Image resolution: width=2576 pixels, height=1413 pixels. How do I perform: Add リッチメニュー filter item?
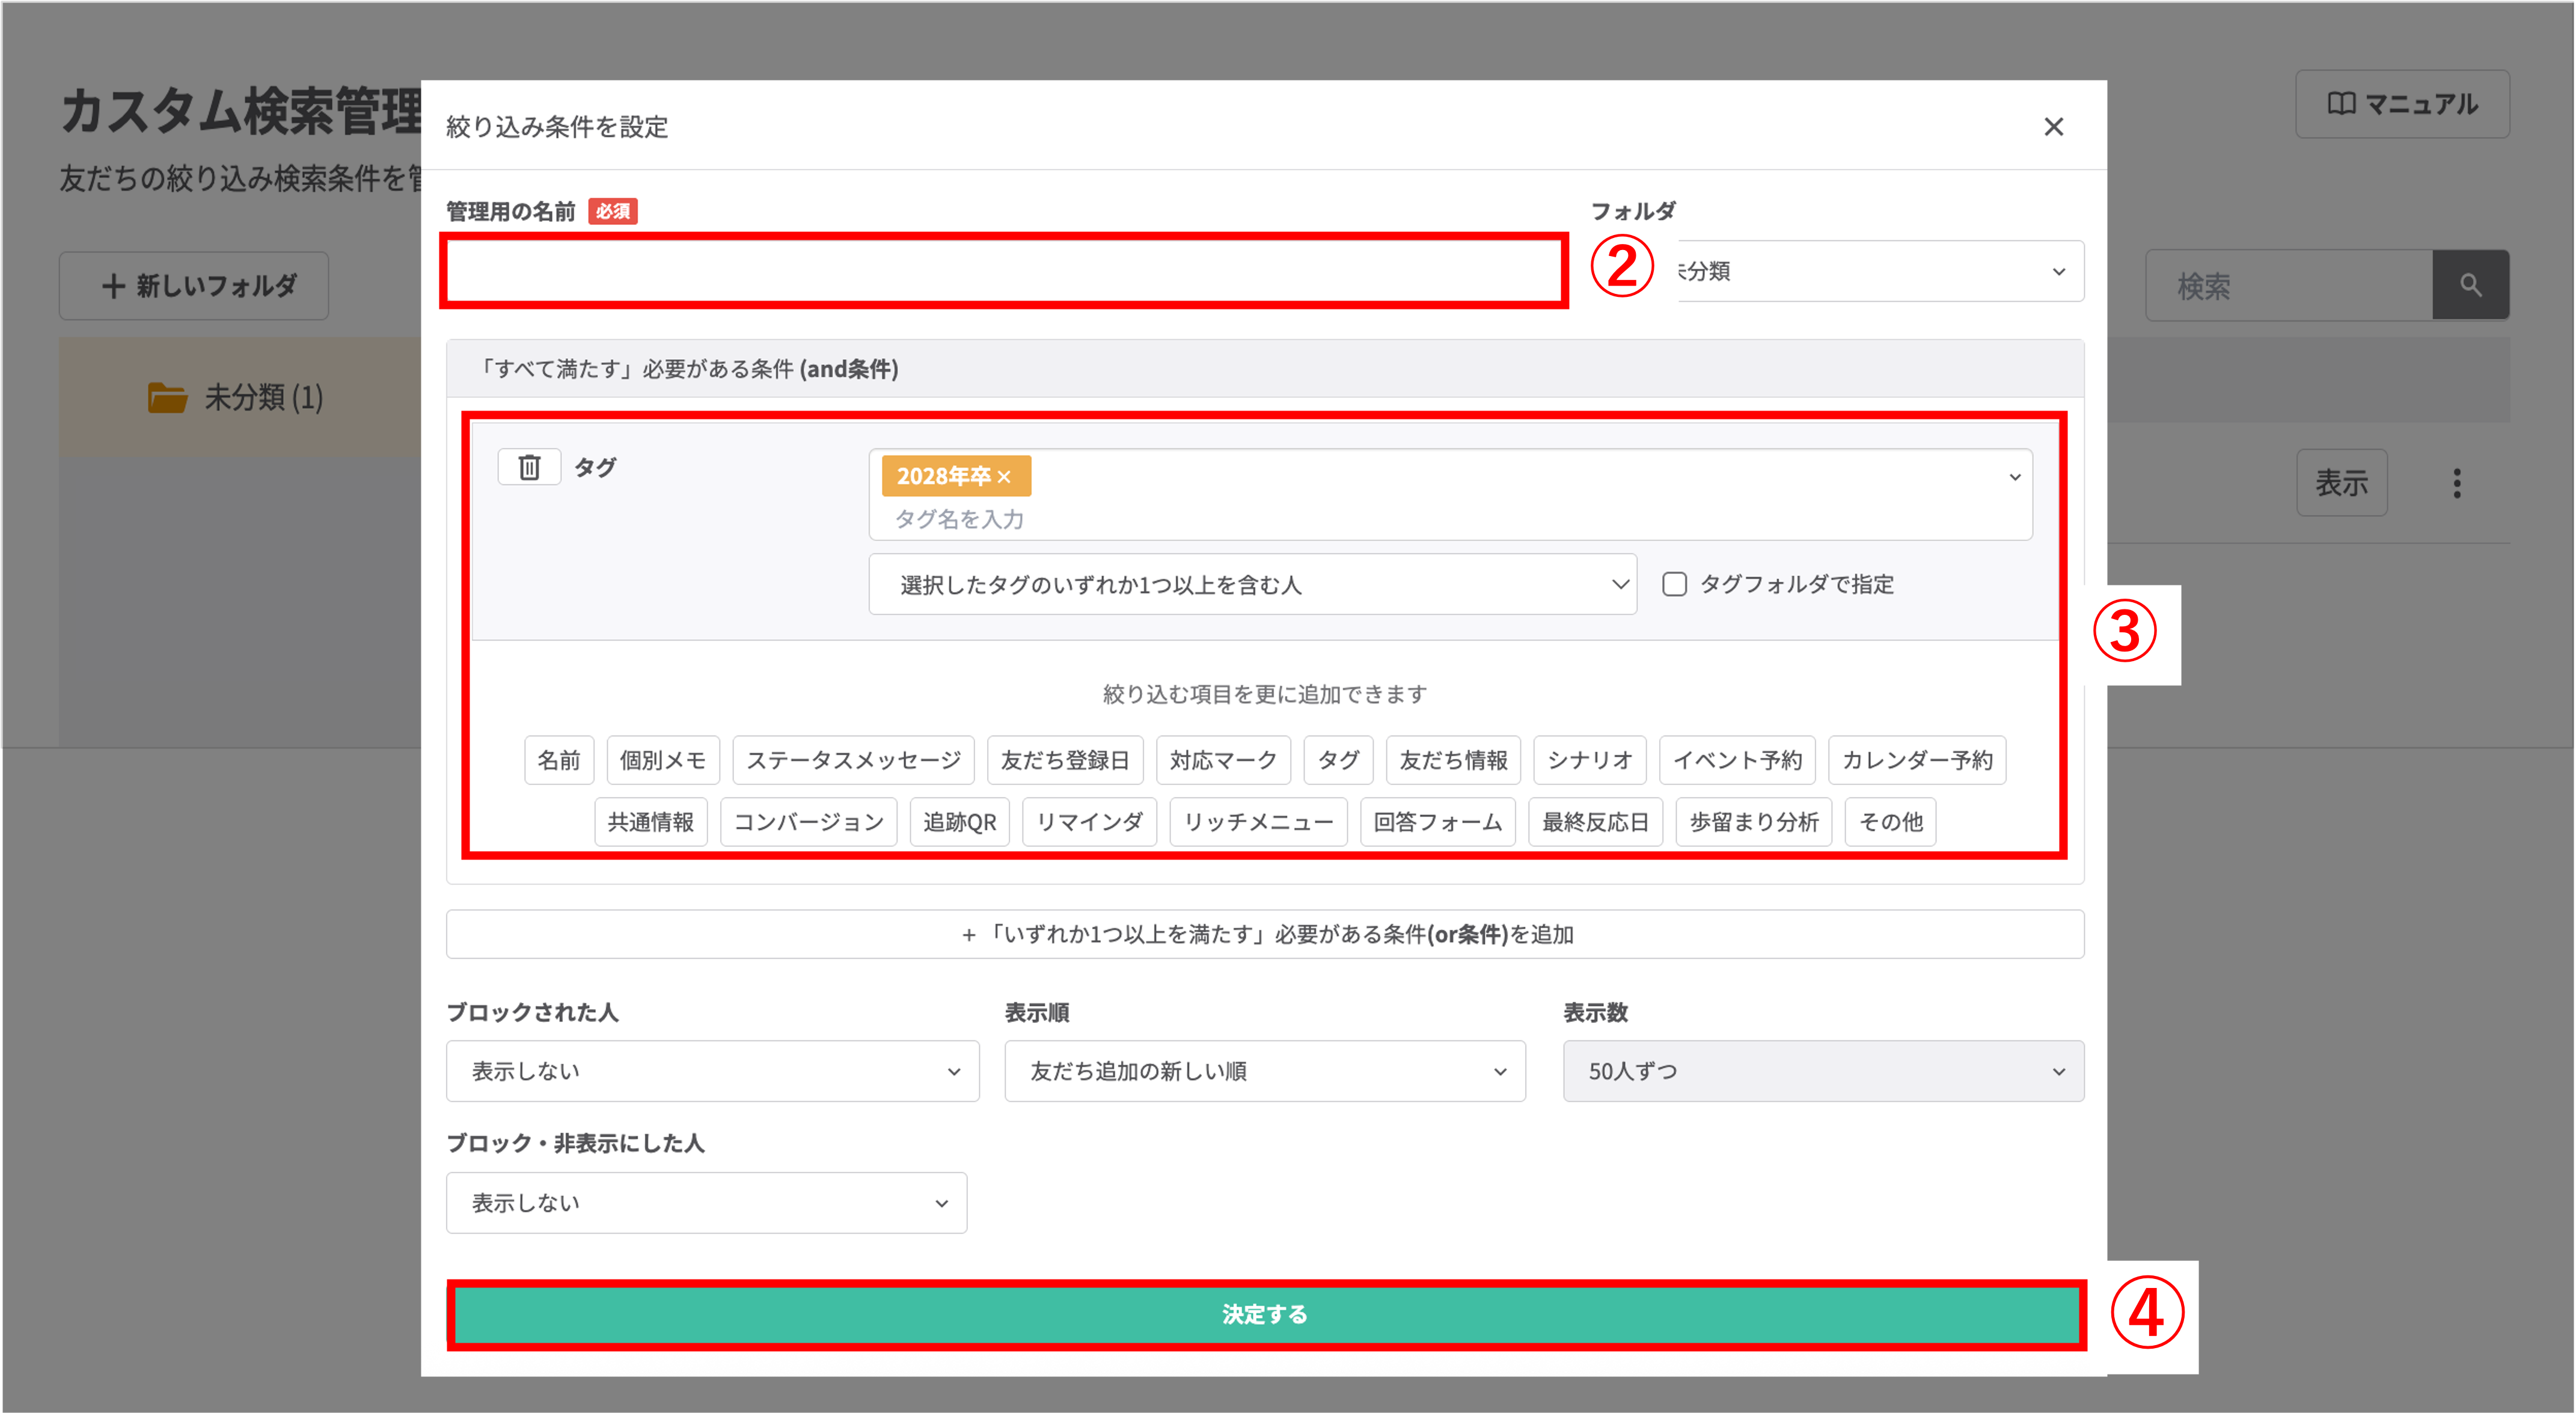pyautogui.click(x=1258, y=822)
